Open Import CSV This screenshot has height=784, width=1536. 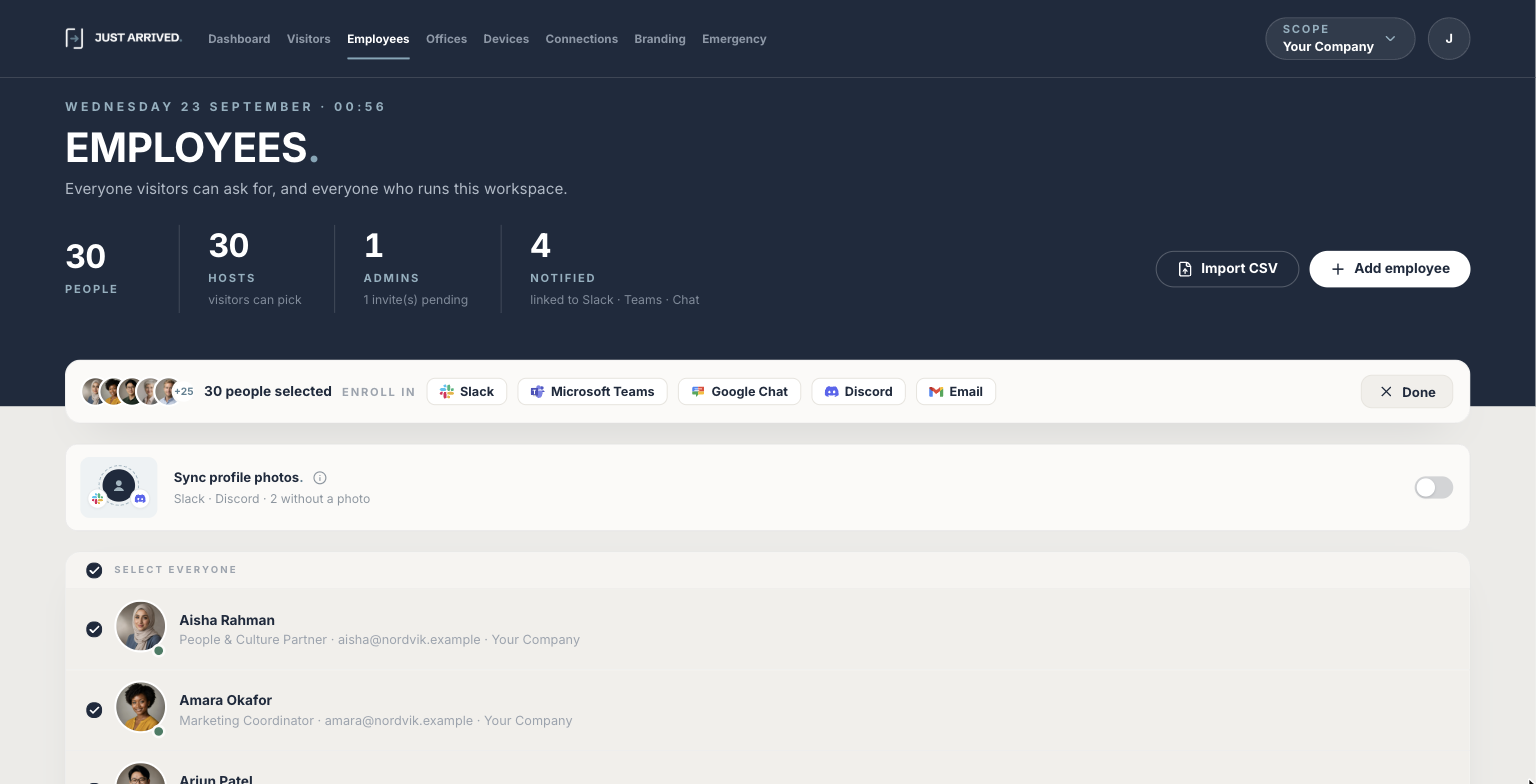tap(1227, 269)
